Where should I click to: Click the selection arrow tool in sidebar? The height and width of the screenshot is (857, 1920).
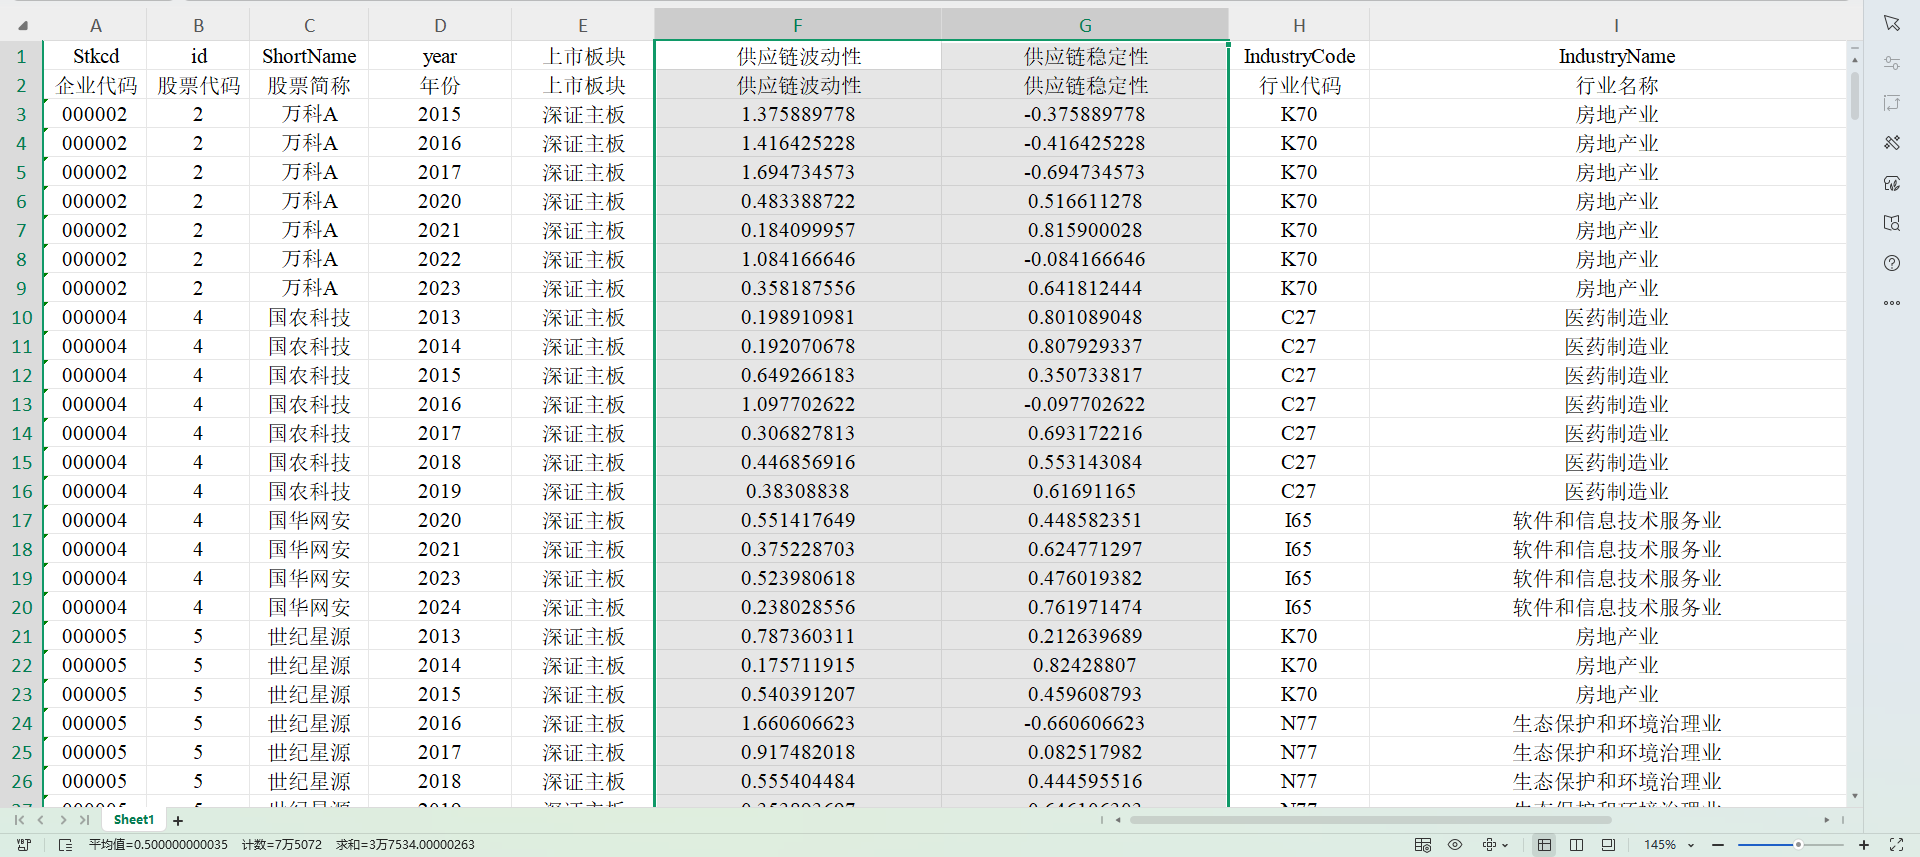tap(1891, 23)
